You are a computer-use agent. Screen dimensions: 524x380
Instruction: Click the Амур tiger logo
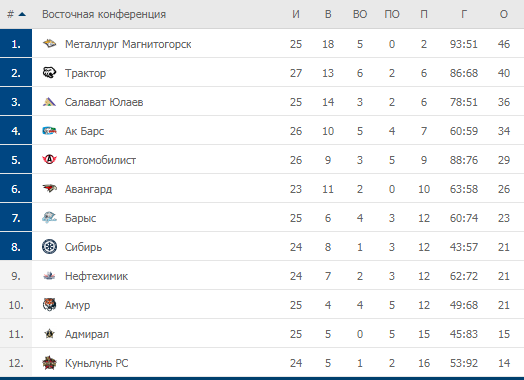[49, 304]
